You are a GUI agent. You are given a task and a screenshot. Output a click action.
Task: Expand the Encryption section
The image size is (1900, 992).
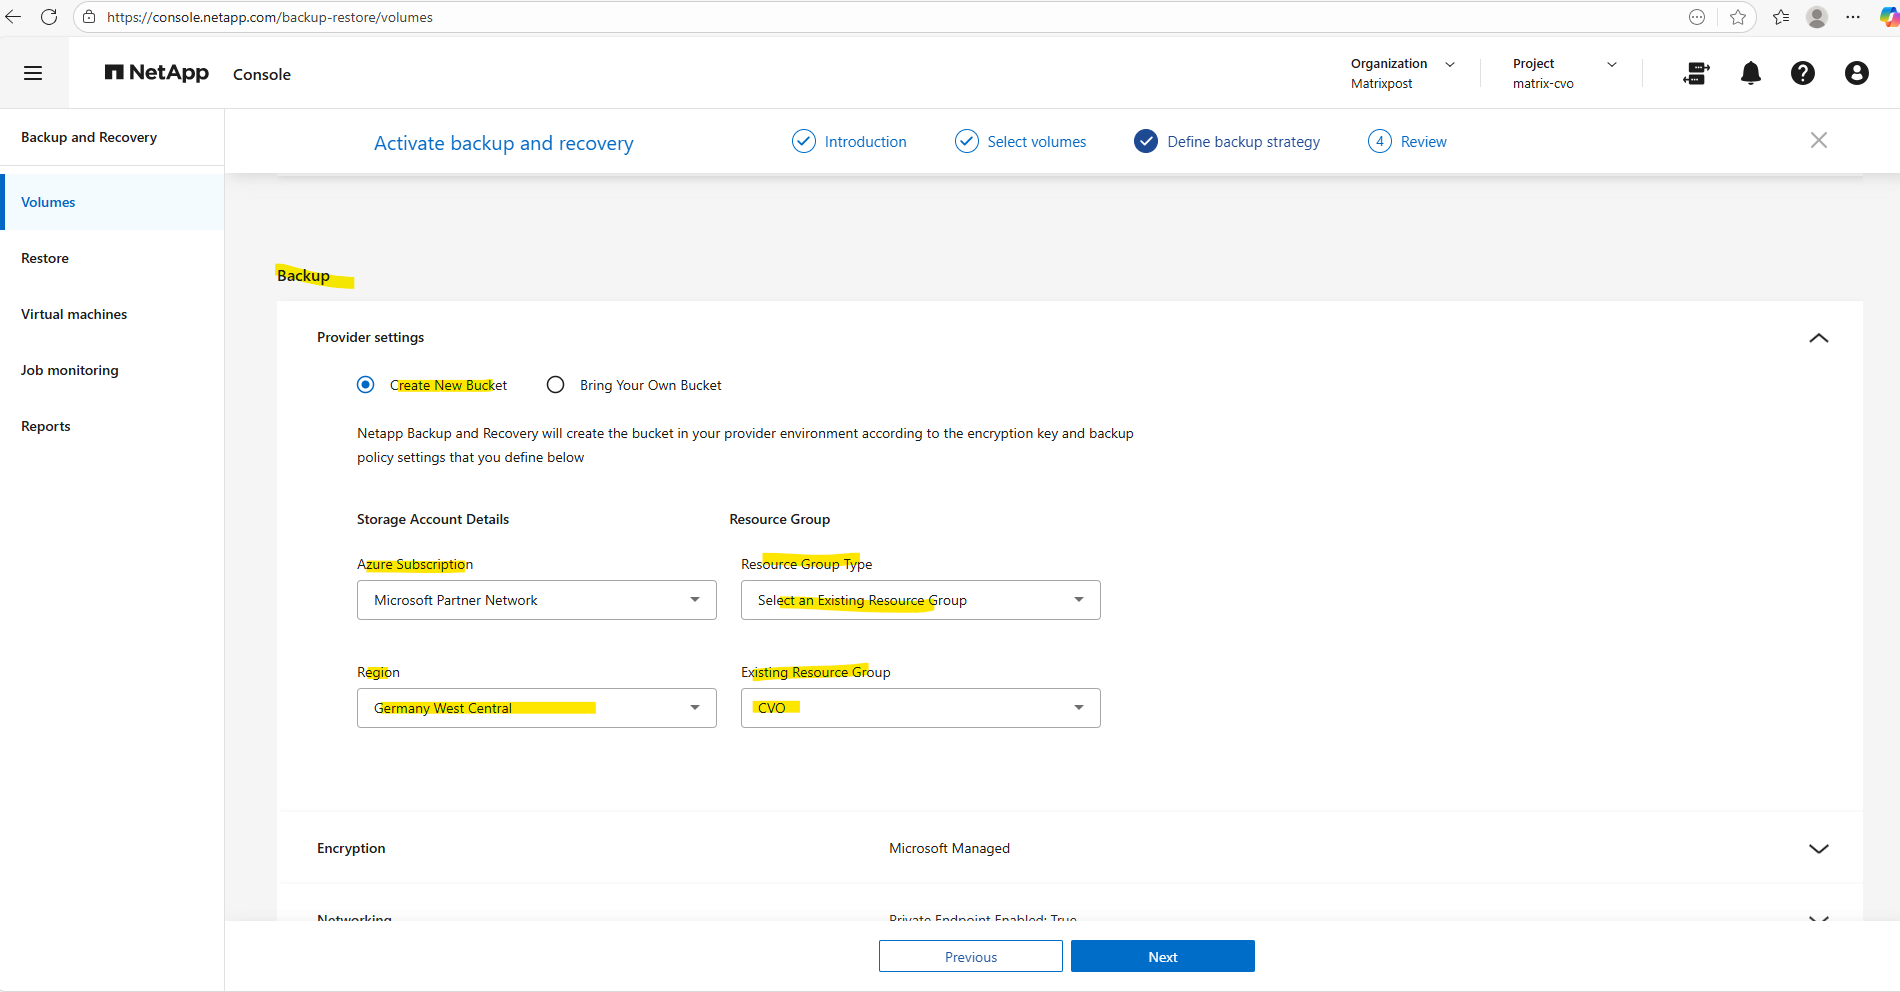click(1818, 848)
